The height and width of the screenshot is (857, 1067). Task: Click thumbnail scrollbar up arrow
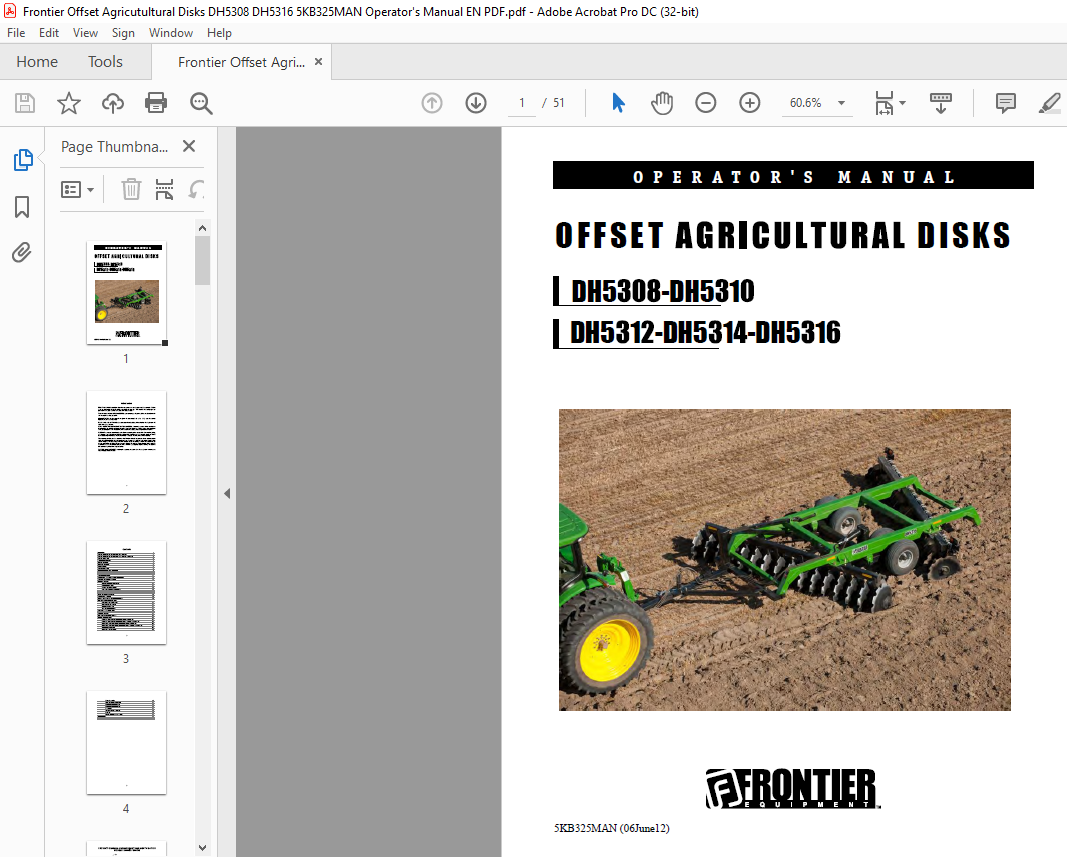click(202, 228)
